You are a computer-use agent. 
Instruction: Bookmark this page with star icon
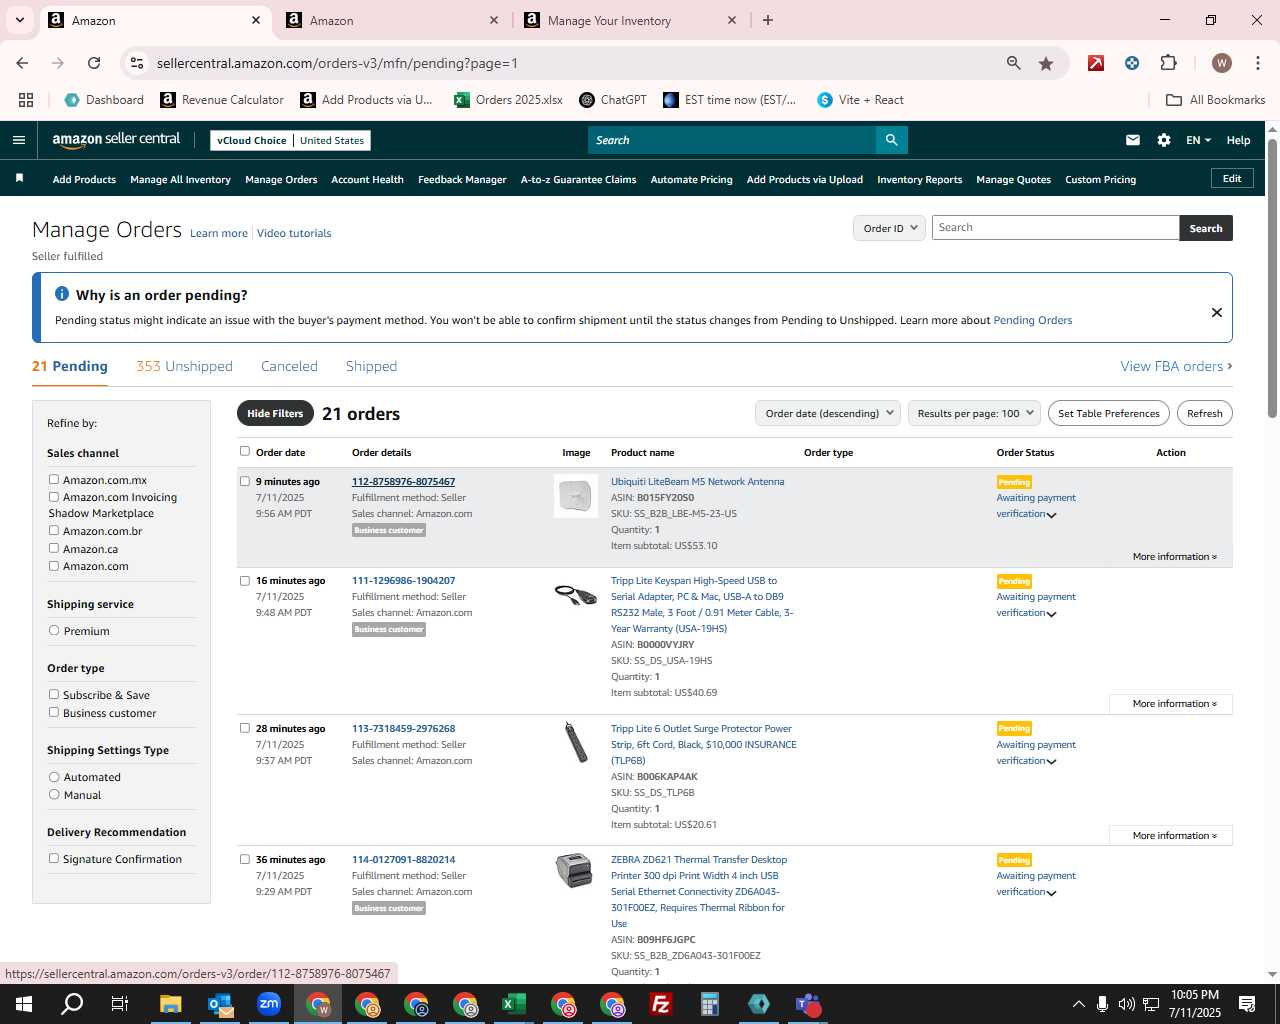pyautogui.click(x=1046, y=63)
